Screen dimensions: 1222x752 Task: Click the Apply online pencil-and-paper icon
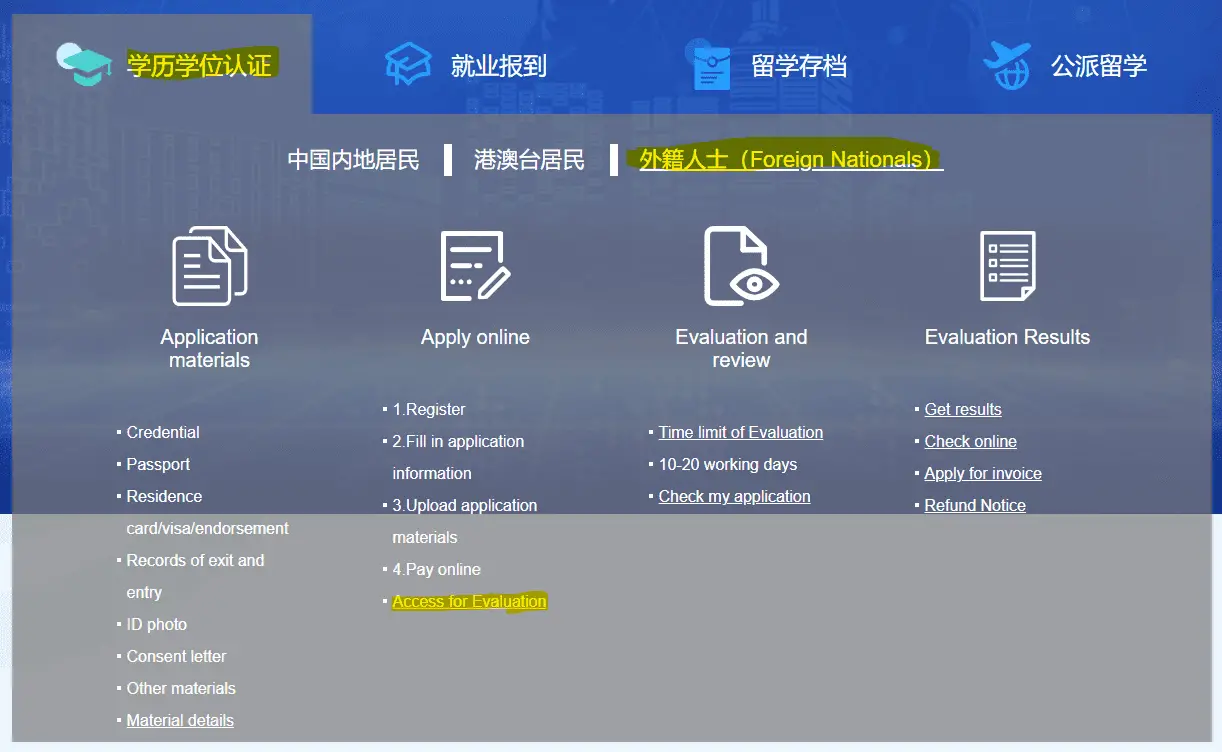click(475, 263)
